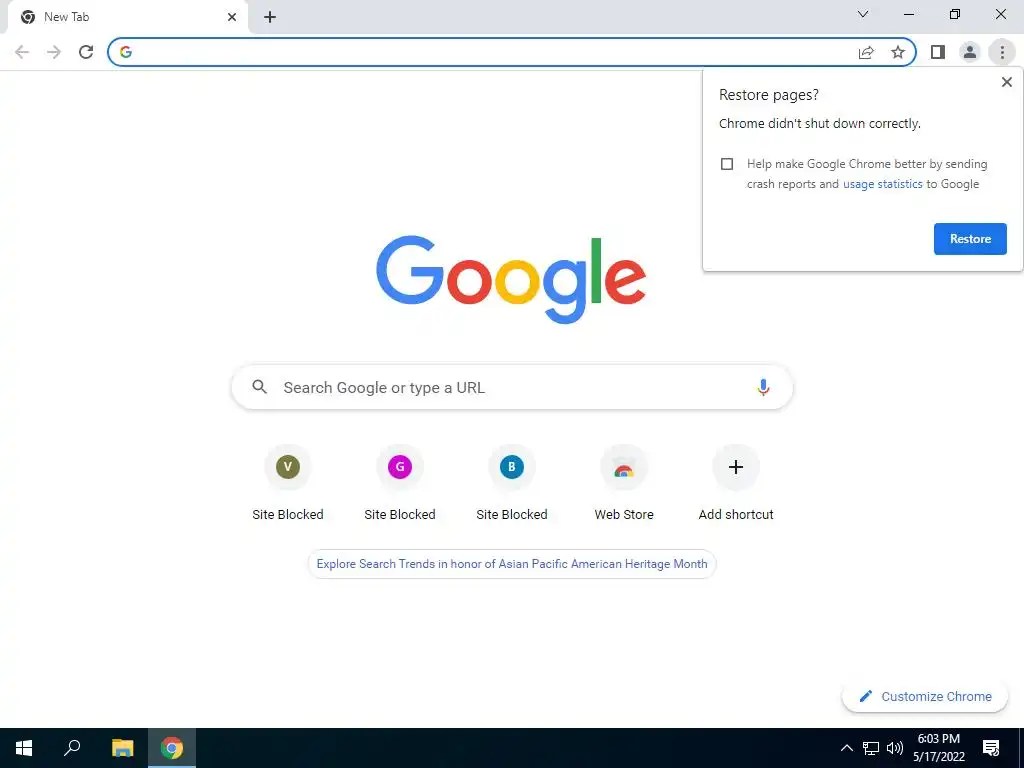Click the Chrome taskbar icon

(x=172, y=748)
